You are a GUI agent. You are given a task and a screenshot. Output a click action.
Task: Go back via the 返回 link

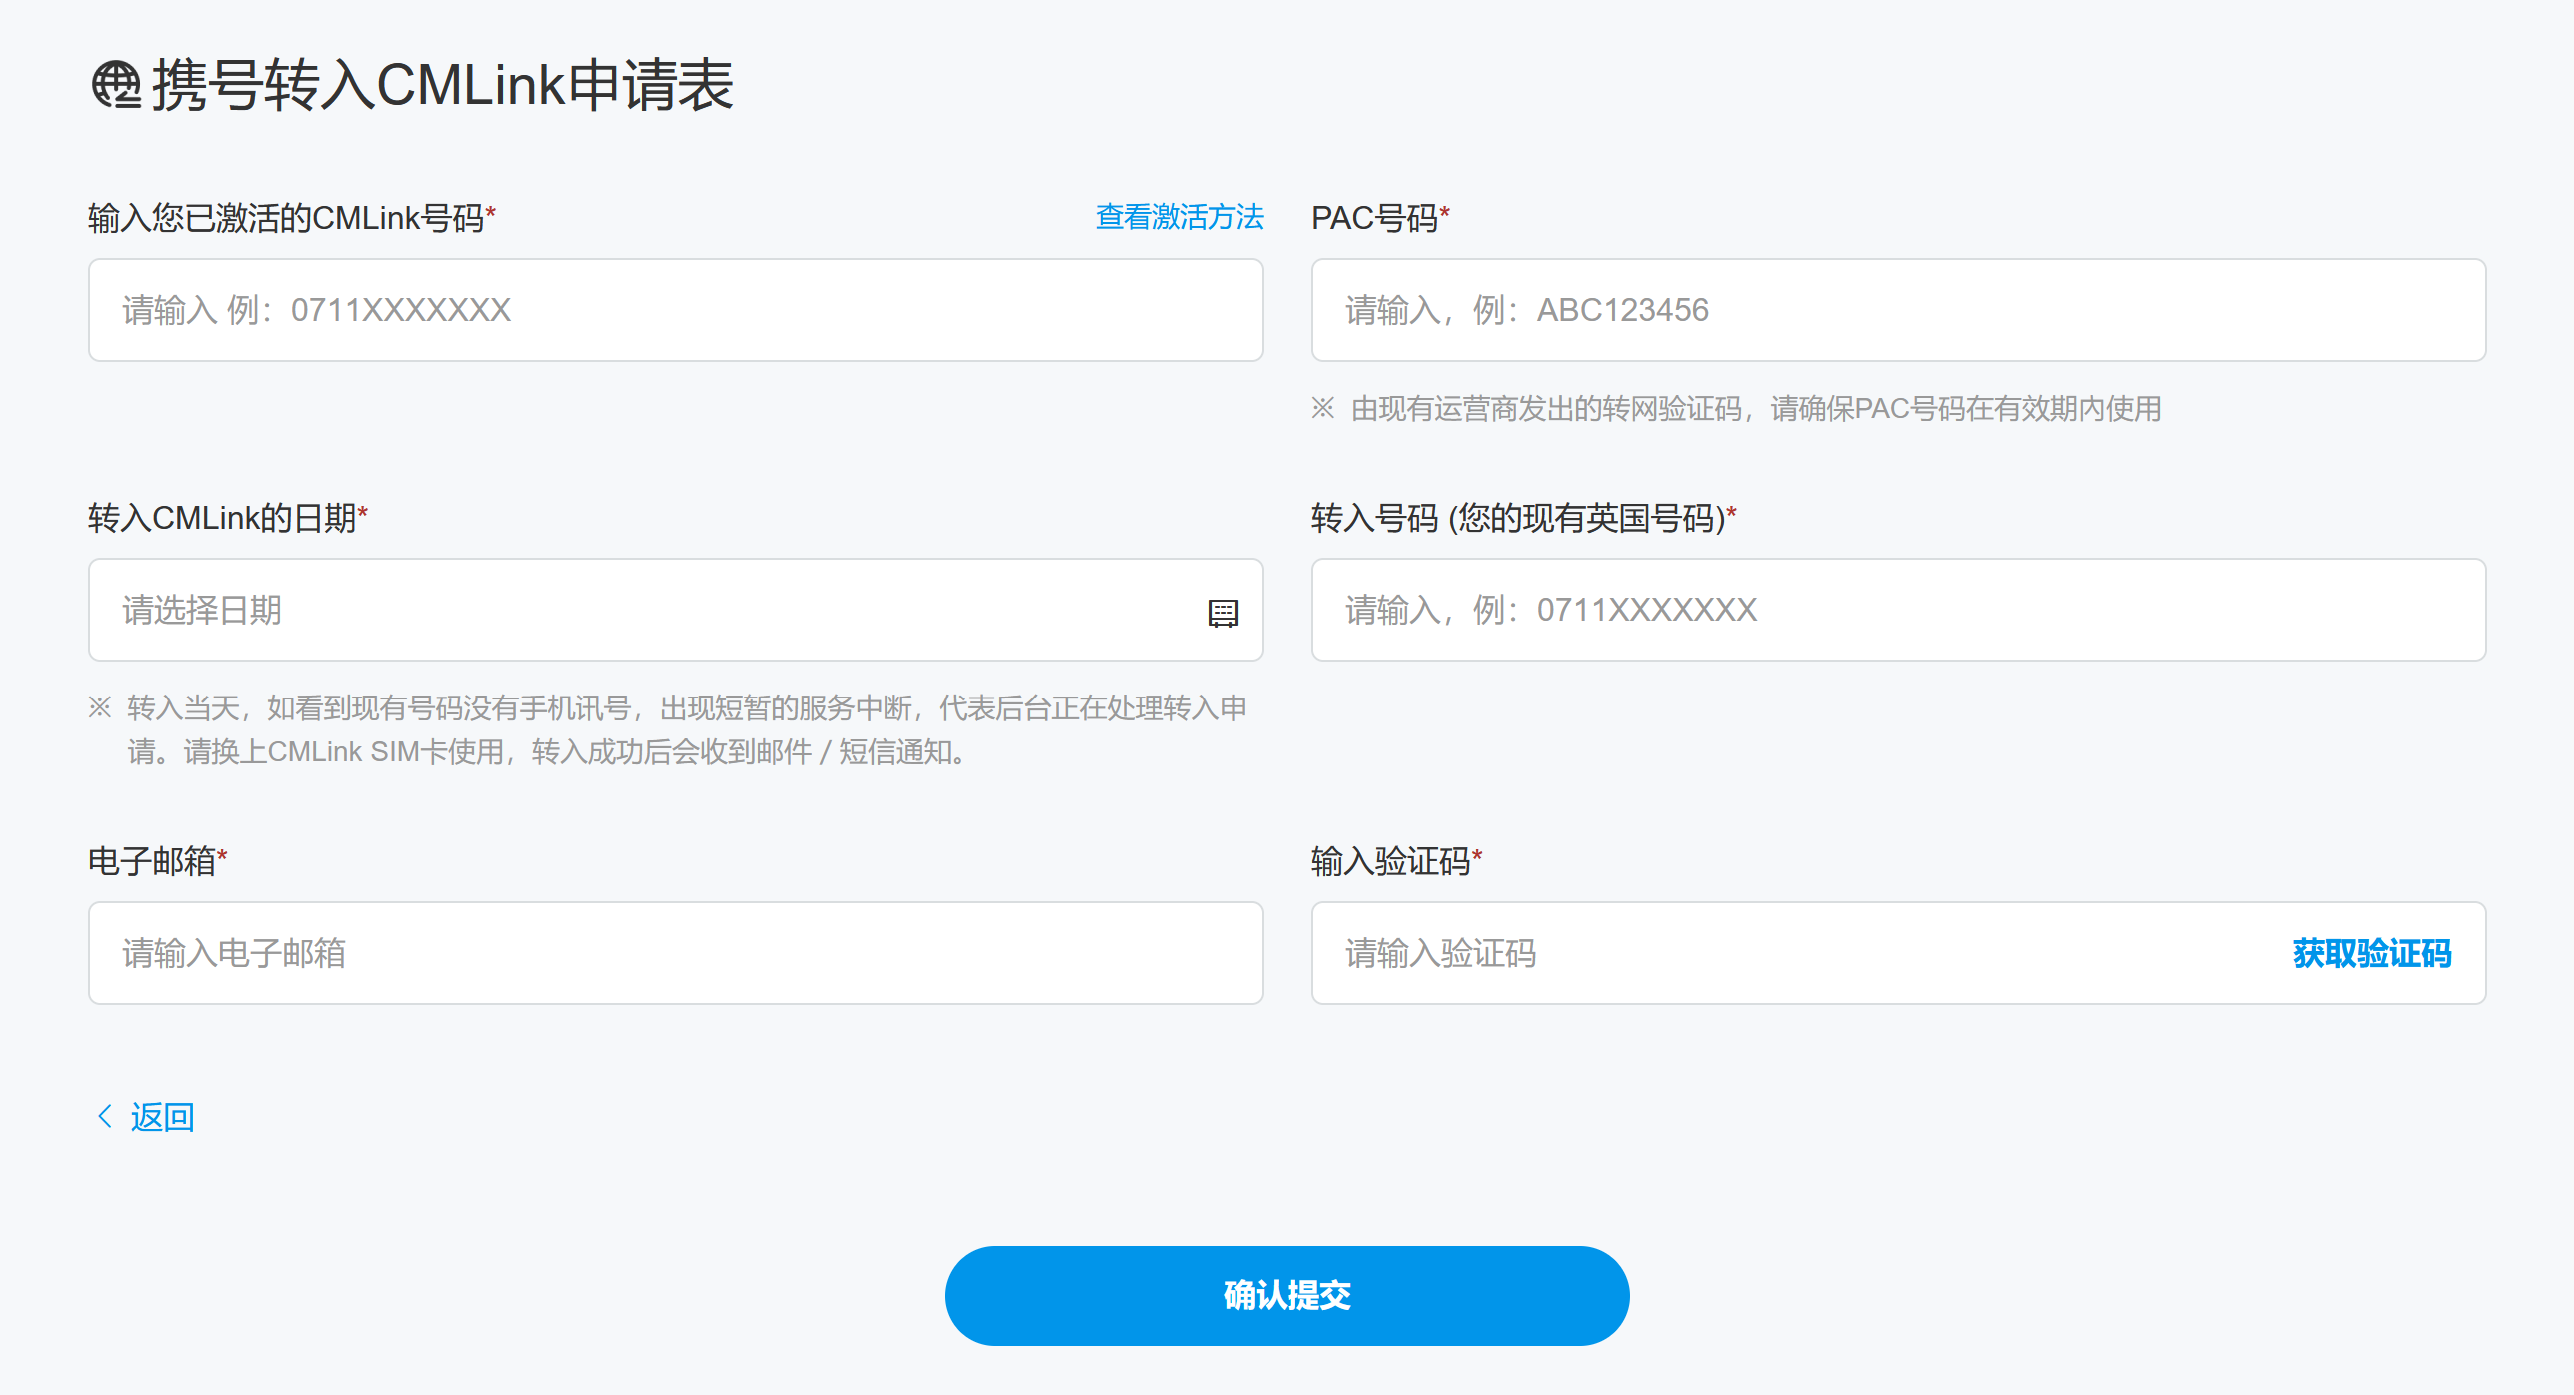coord(162,1116)
